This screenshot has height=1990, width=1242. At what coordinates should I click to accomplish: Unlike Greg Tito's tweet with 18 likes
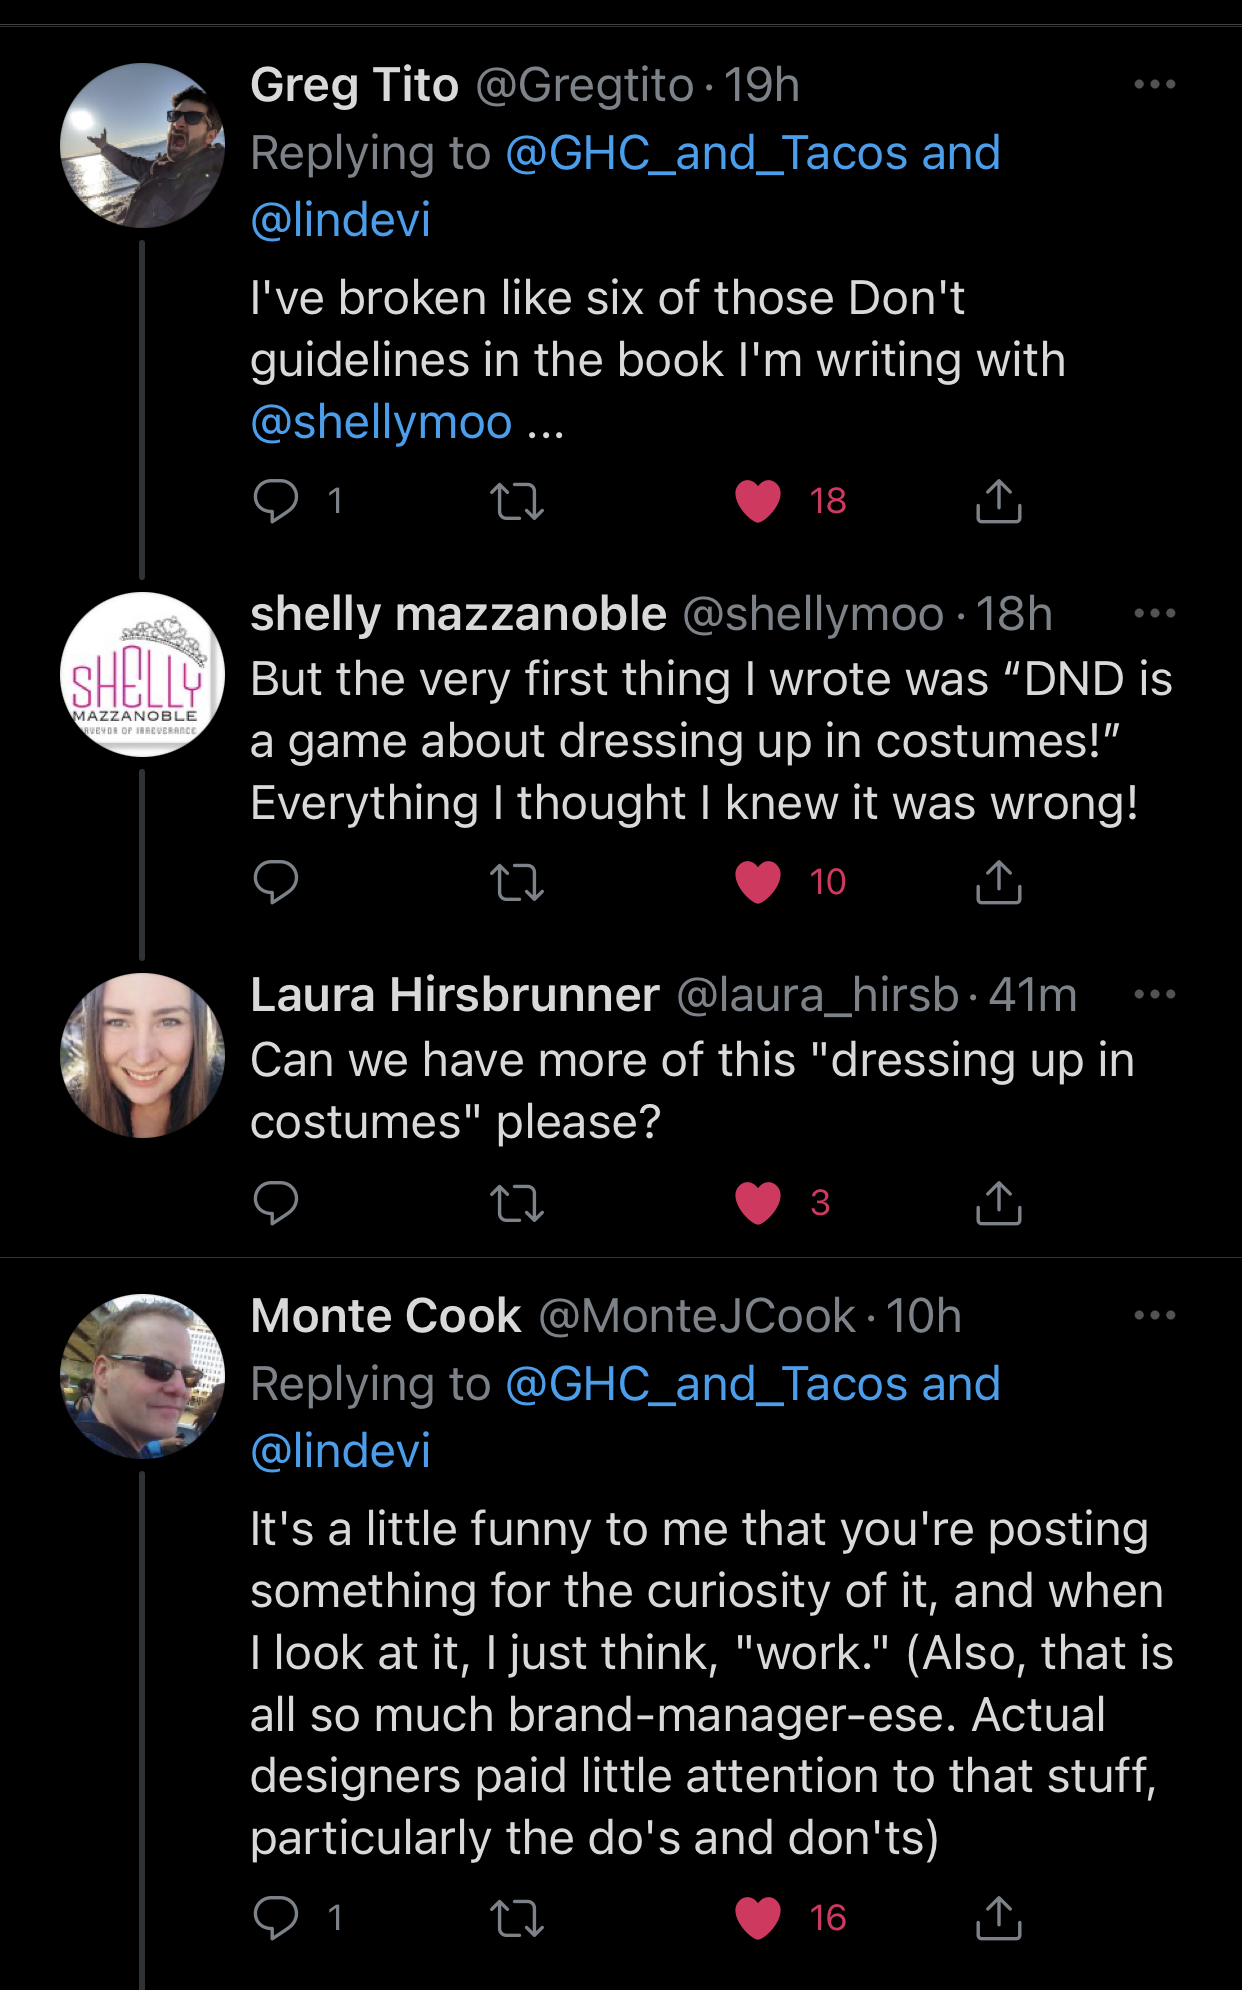coord(758,501)
